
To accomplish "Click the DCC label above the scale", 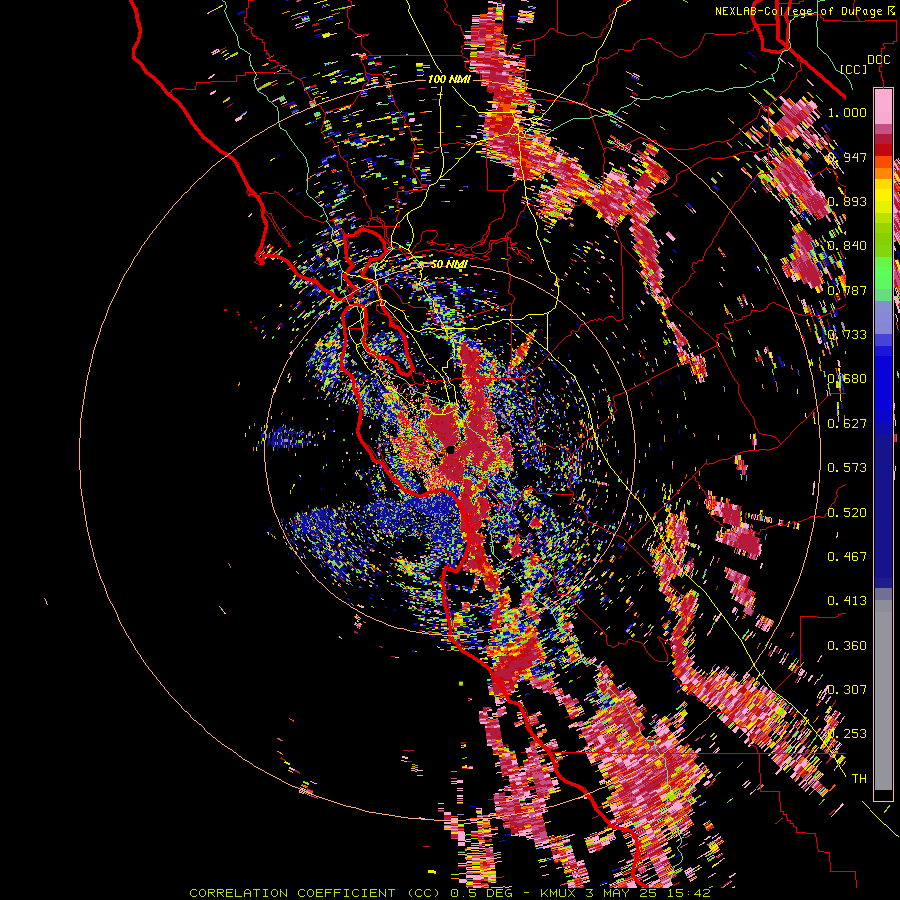I will click(x=878, y=59).
